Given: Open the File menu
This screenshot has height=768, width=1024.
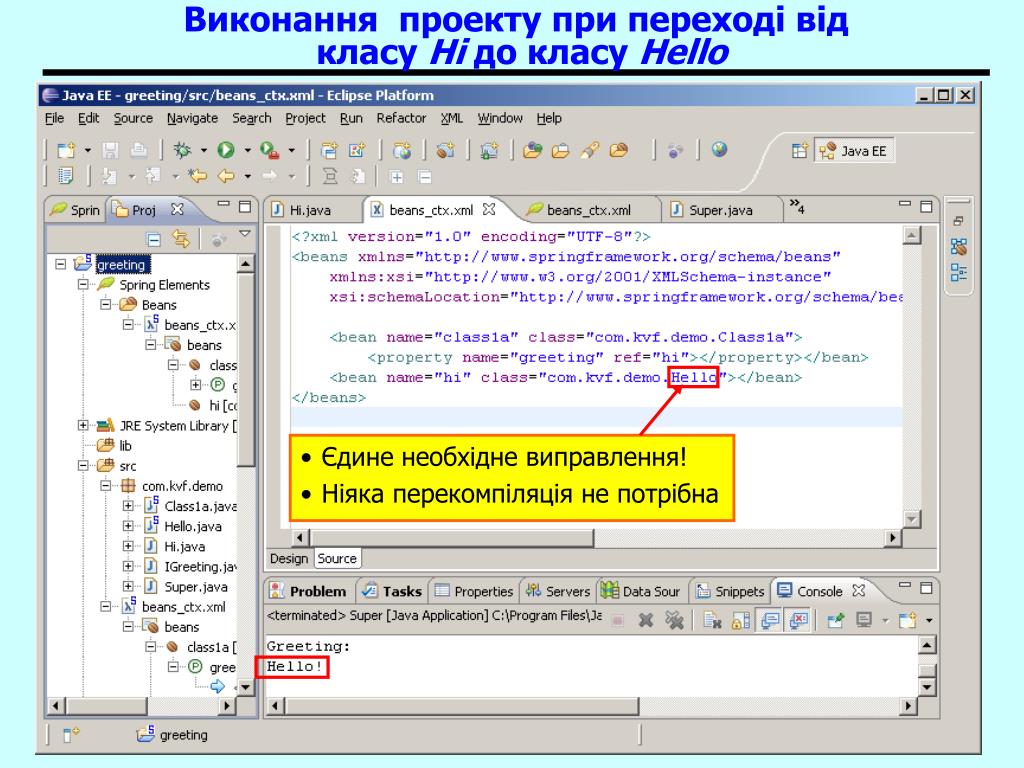Looking at the screenshot, I should click(54, 118).
